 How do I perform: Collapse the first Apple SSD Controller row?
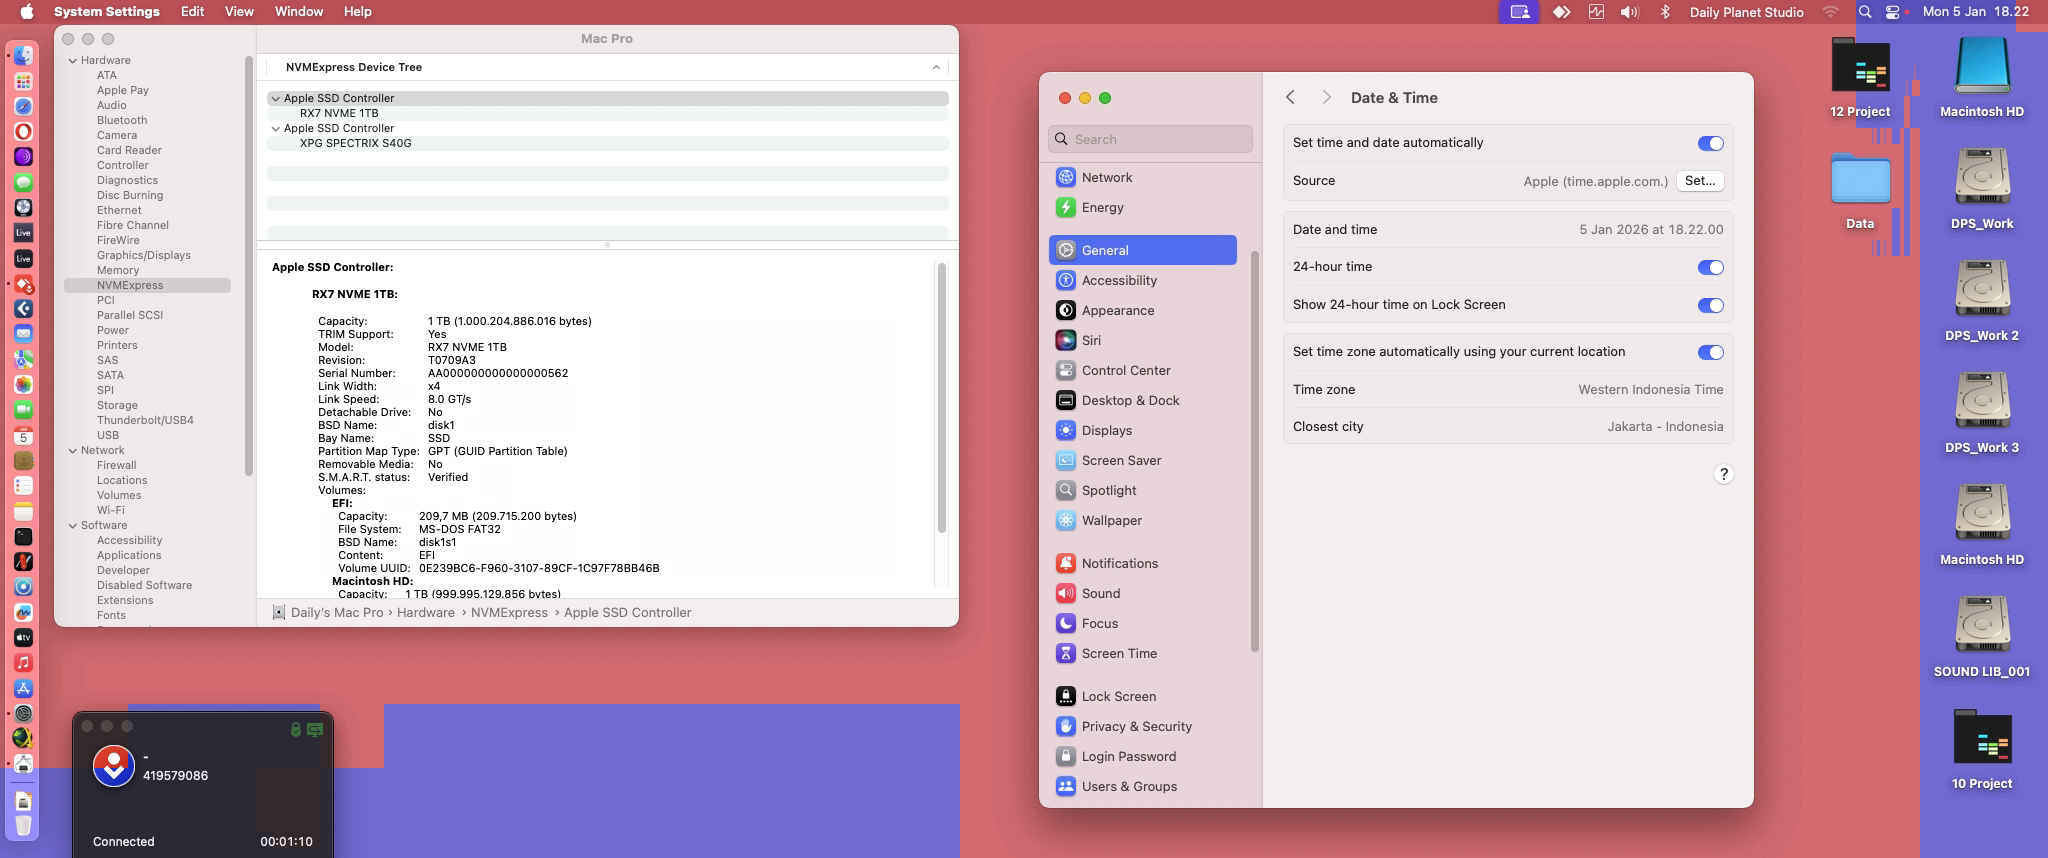coord(275,98)
